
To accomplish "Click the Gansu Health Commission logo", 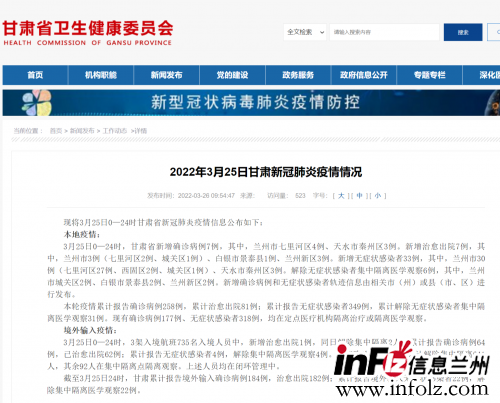I will pos(88,33).
